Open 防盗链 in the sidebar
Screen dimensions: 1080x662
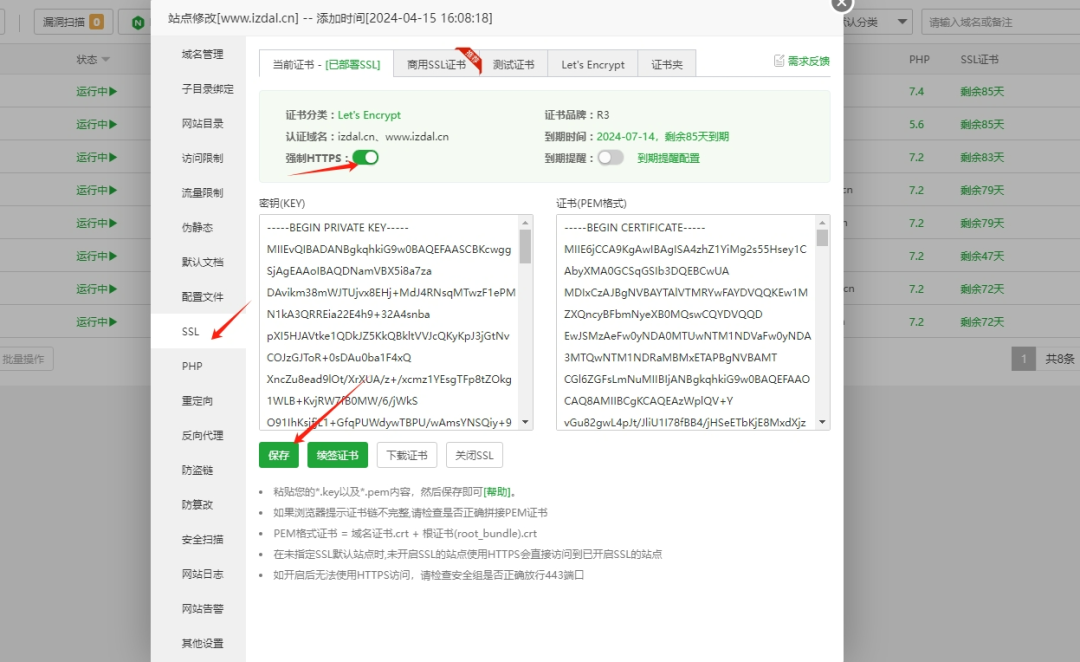click(x=198, y=470)
